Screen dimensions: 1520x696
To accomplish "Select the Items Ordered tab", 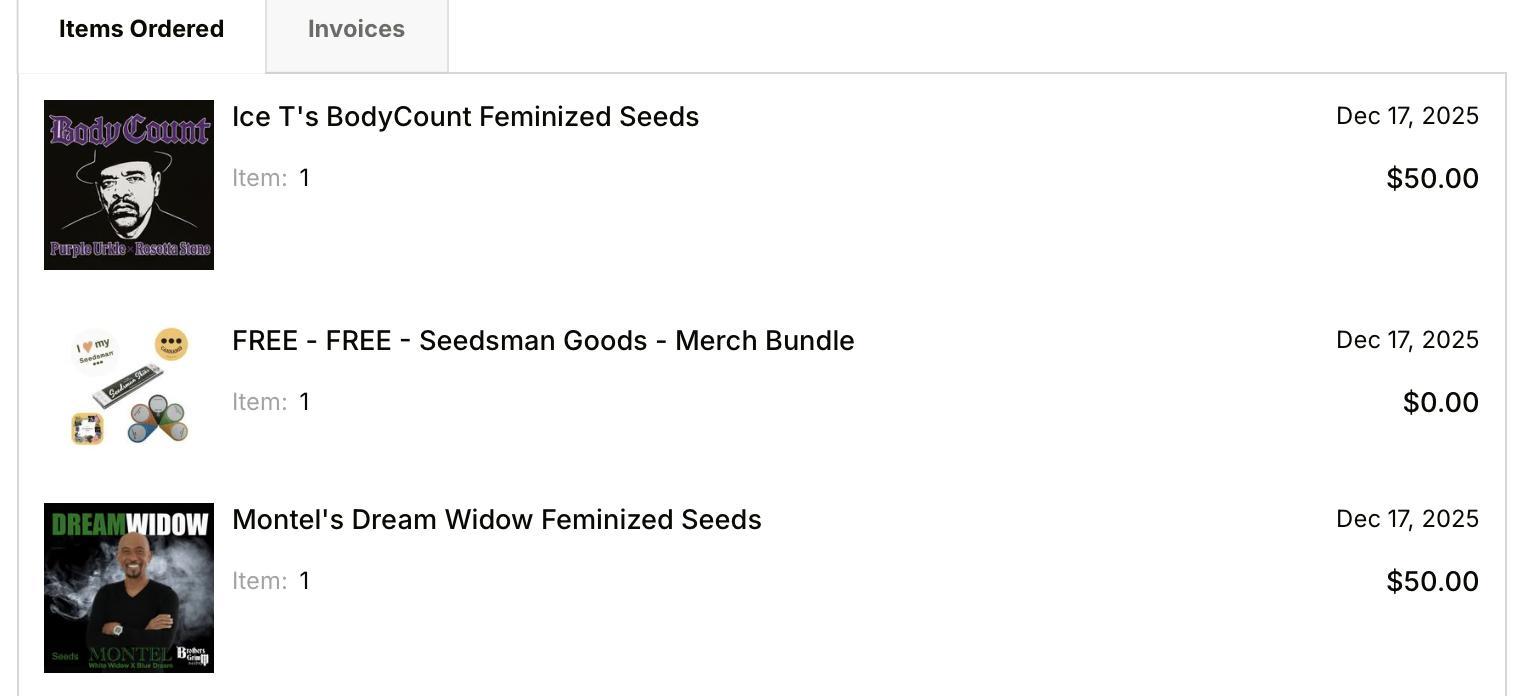I will coord(141,30).
